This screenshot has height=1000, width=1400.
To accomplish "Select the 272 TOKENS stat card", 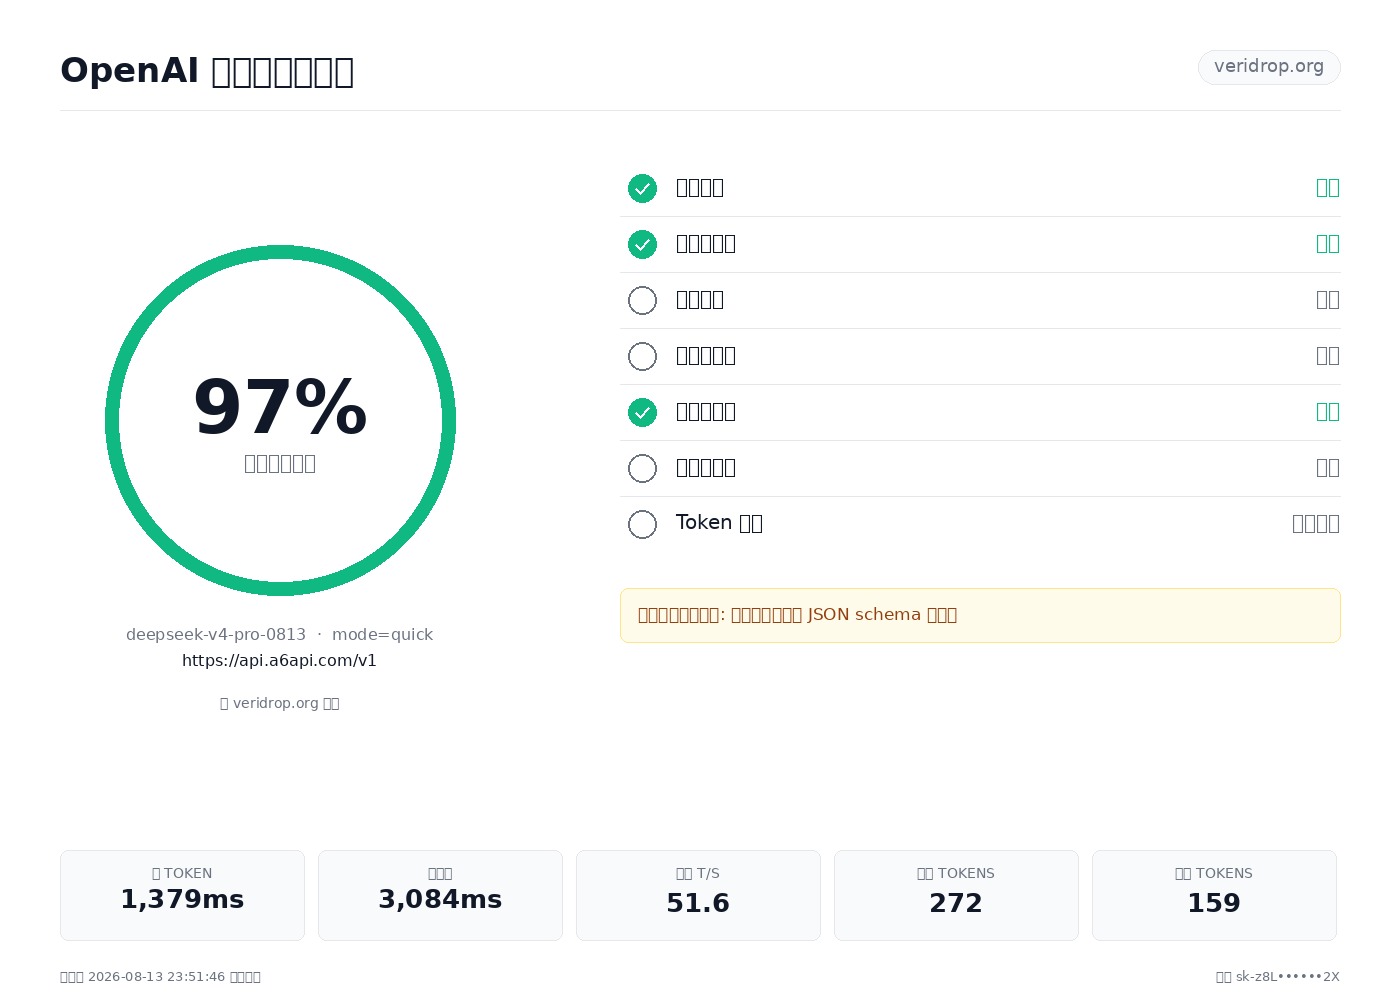I will pyautogui.click(x=956, y=895).
